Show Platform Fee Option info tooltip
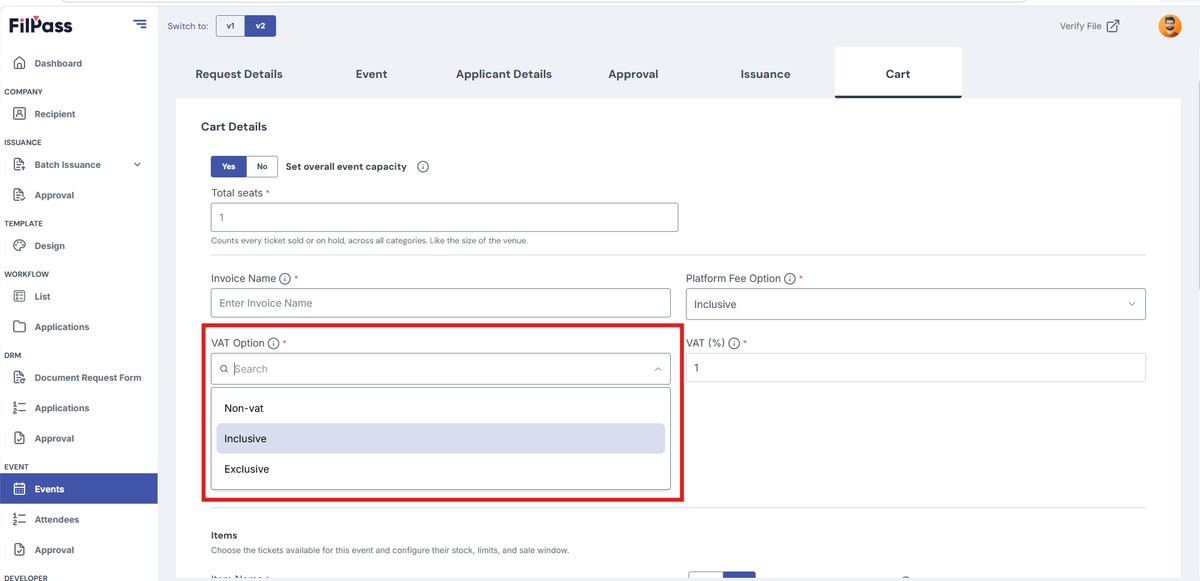This screenshot has width=1200, height=581. tap(790, 279)
